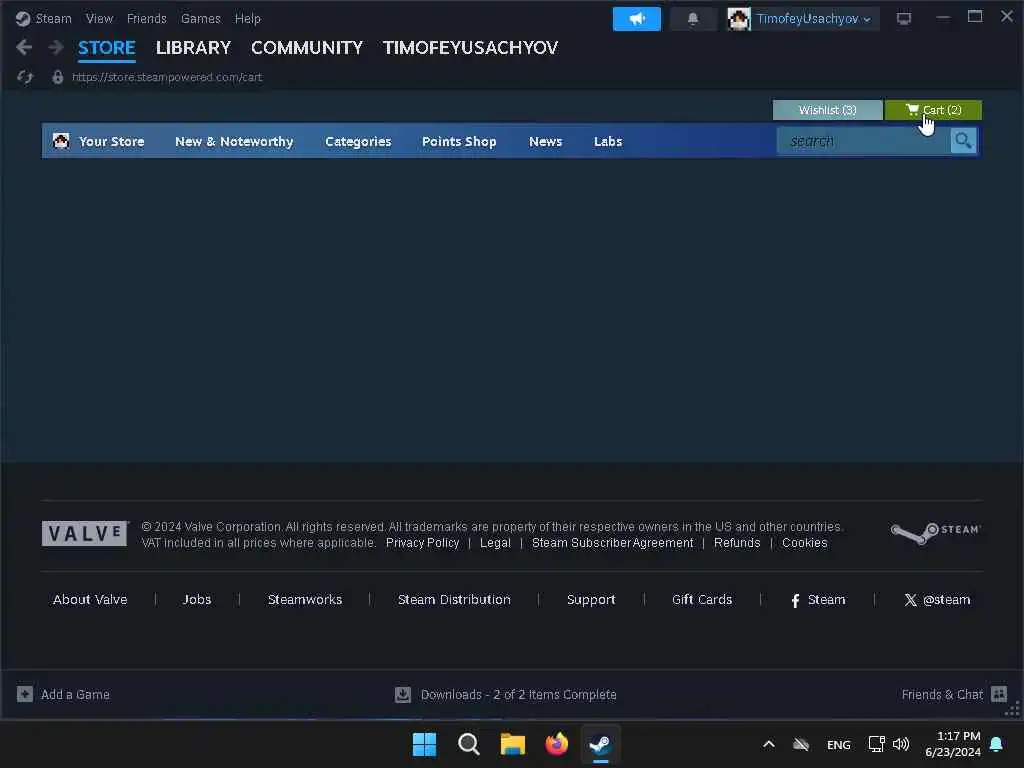Click the TimofeyUsachyov avatar picture
This screenshot has height=768, width=1024.
coord(739,19)
